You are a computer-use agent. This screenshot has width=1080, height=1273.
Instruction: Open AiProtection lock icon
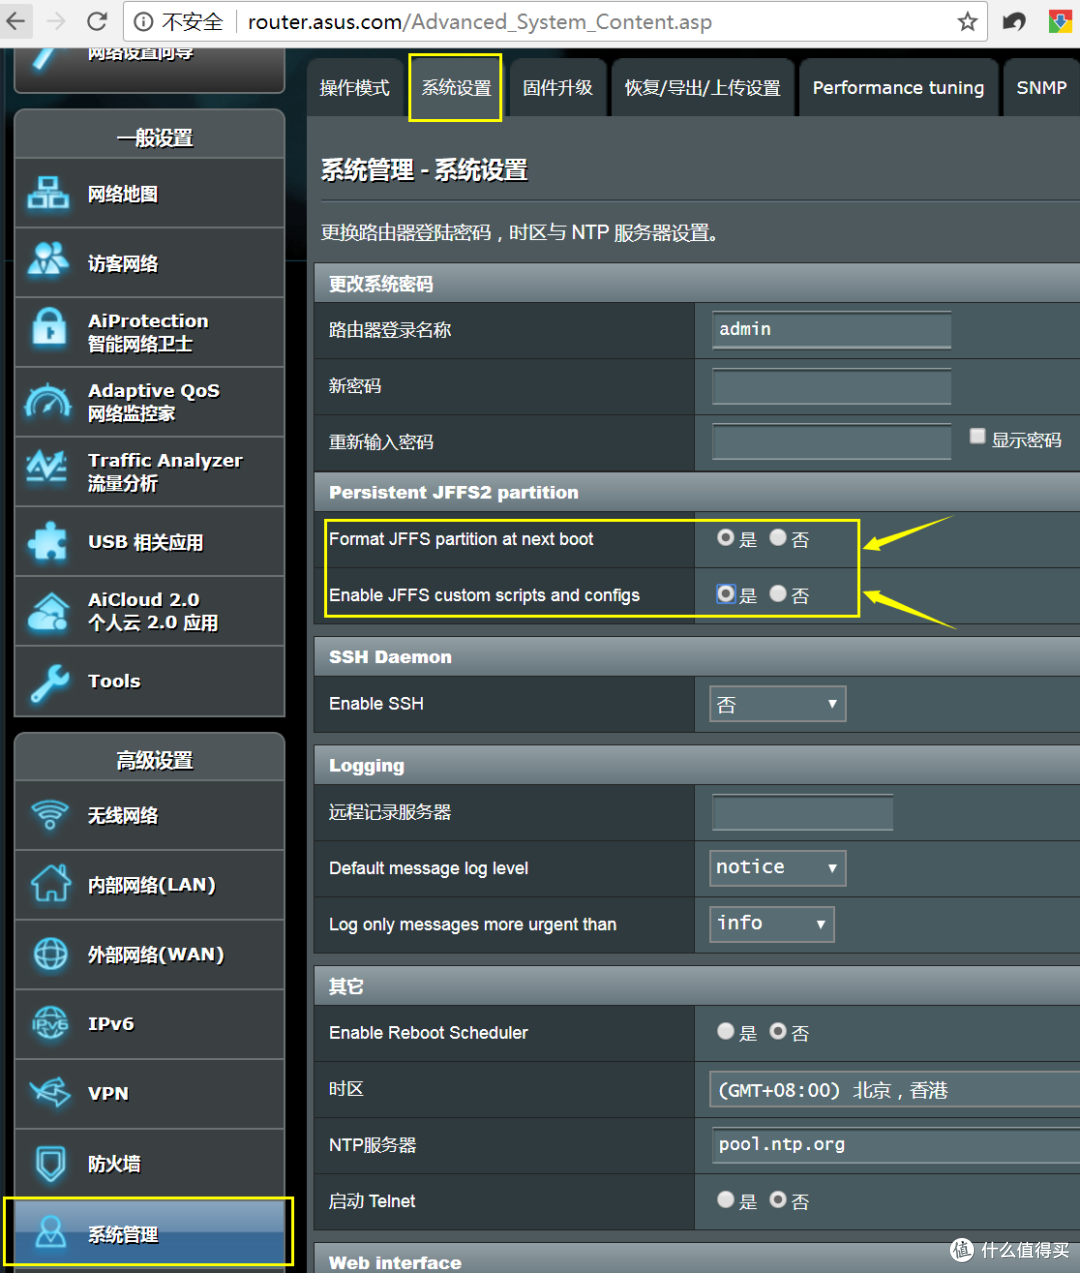coord(48,329)
